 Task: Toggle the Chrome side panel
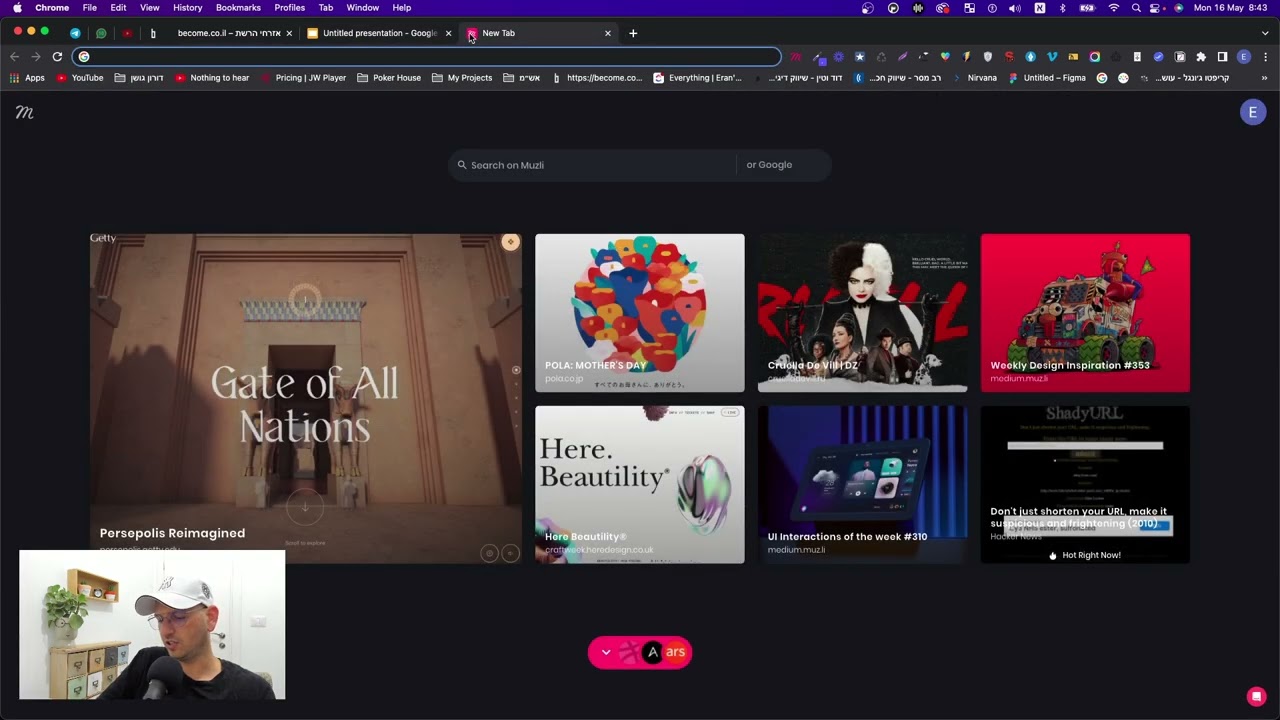click(1222, 57)
